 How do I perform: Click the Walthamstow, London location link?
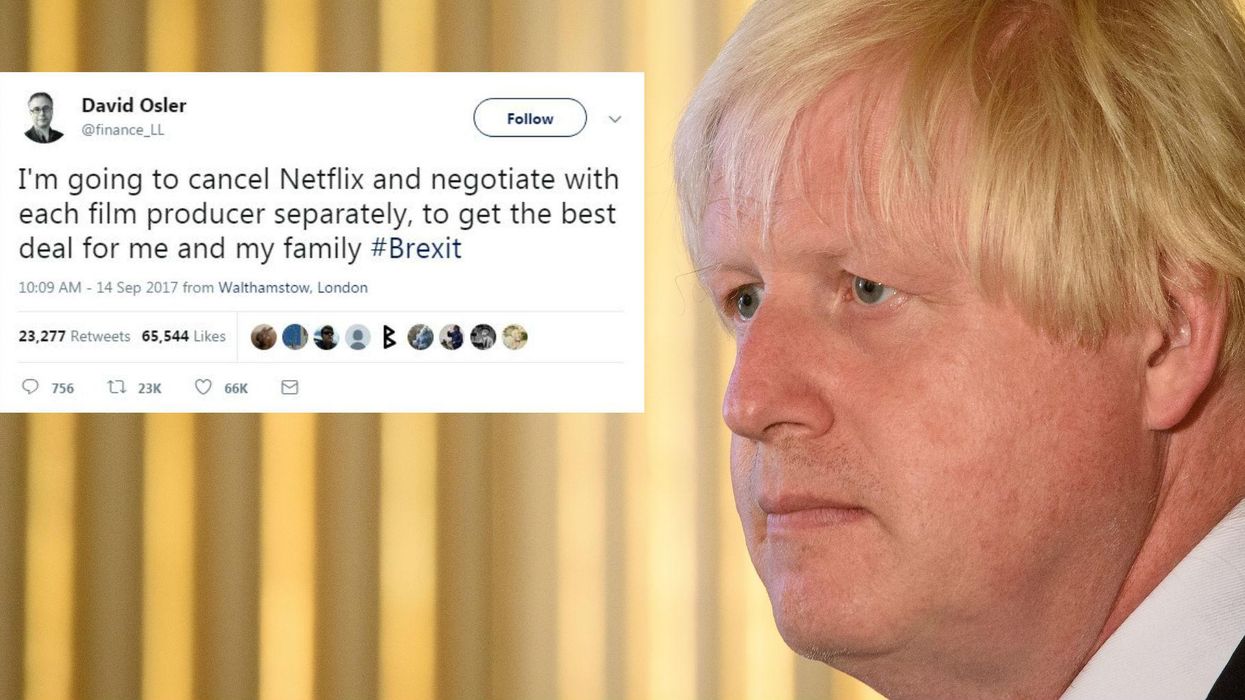click(293, 288)
